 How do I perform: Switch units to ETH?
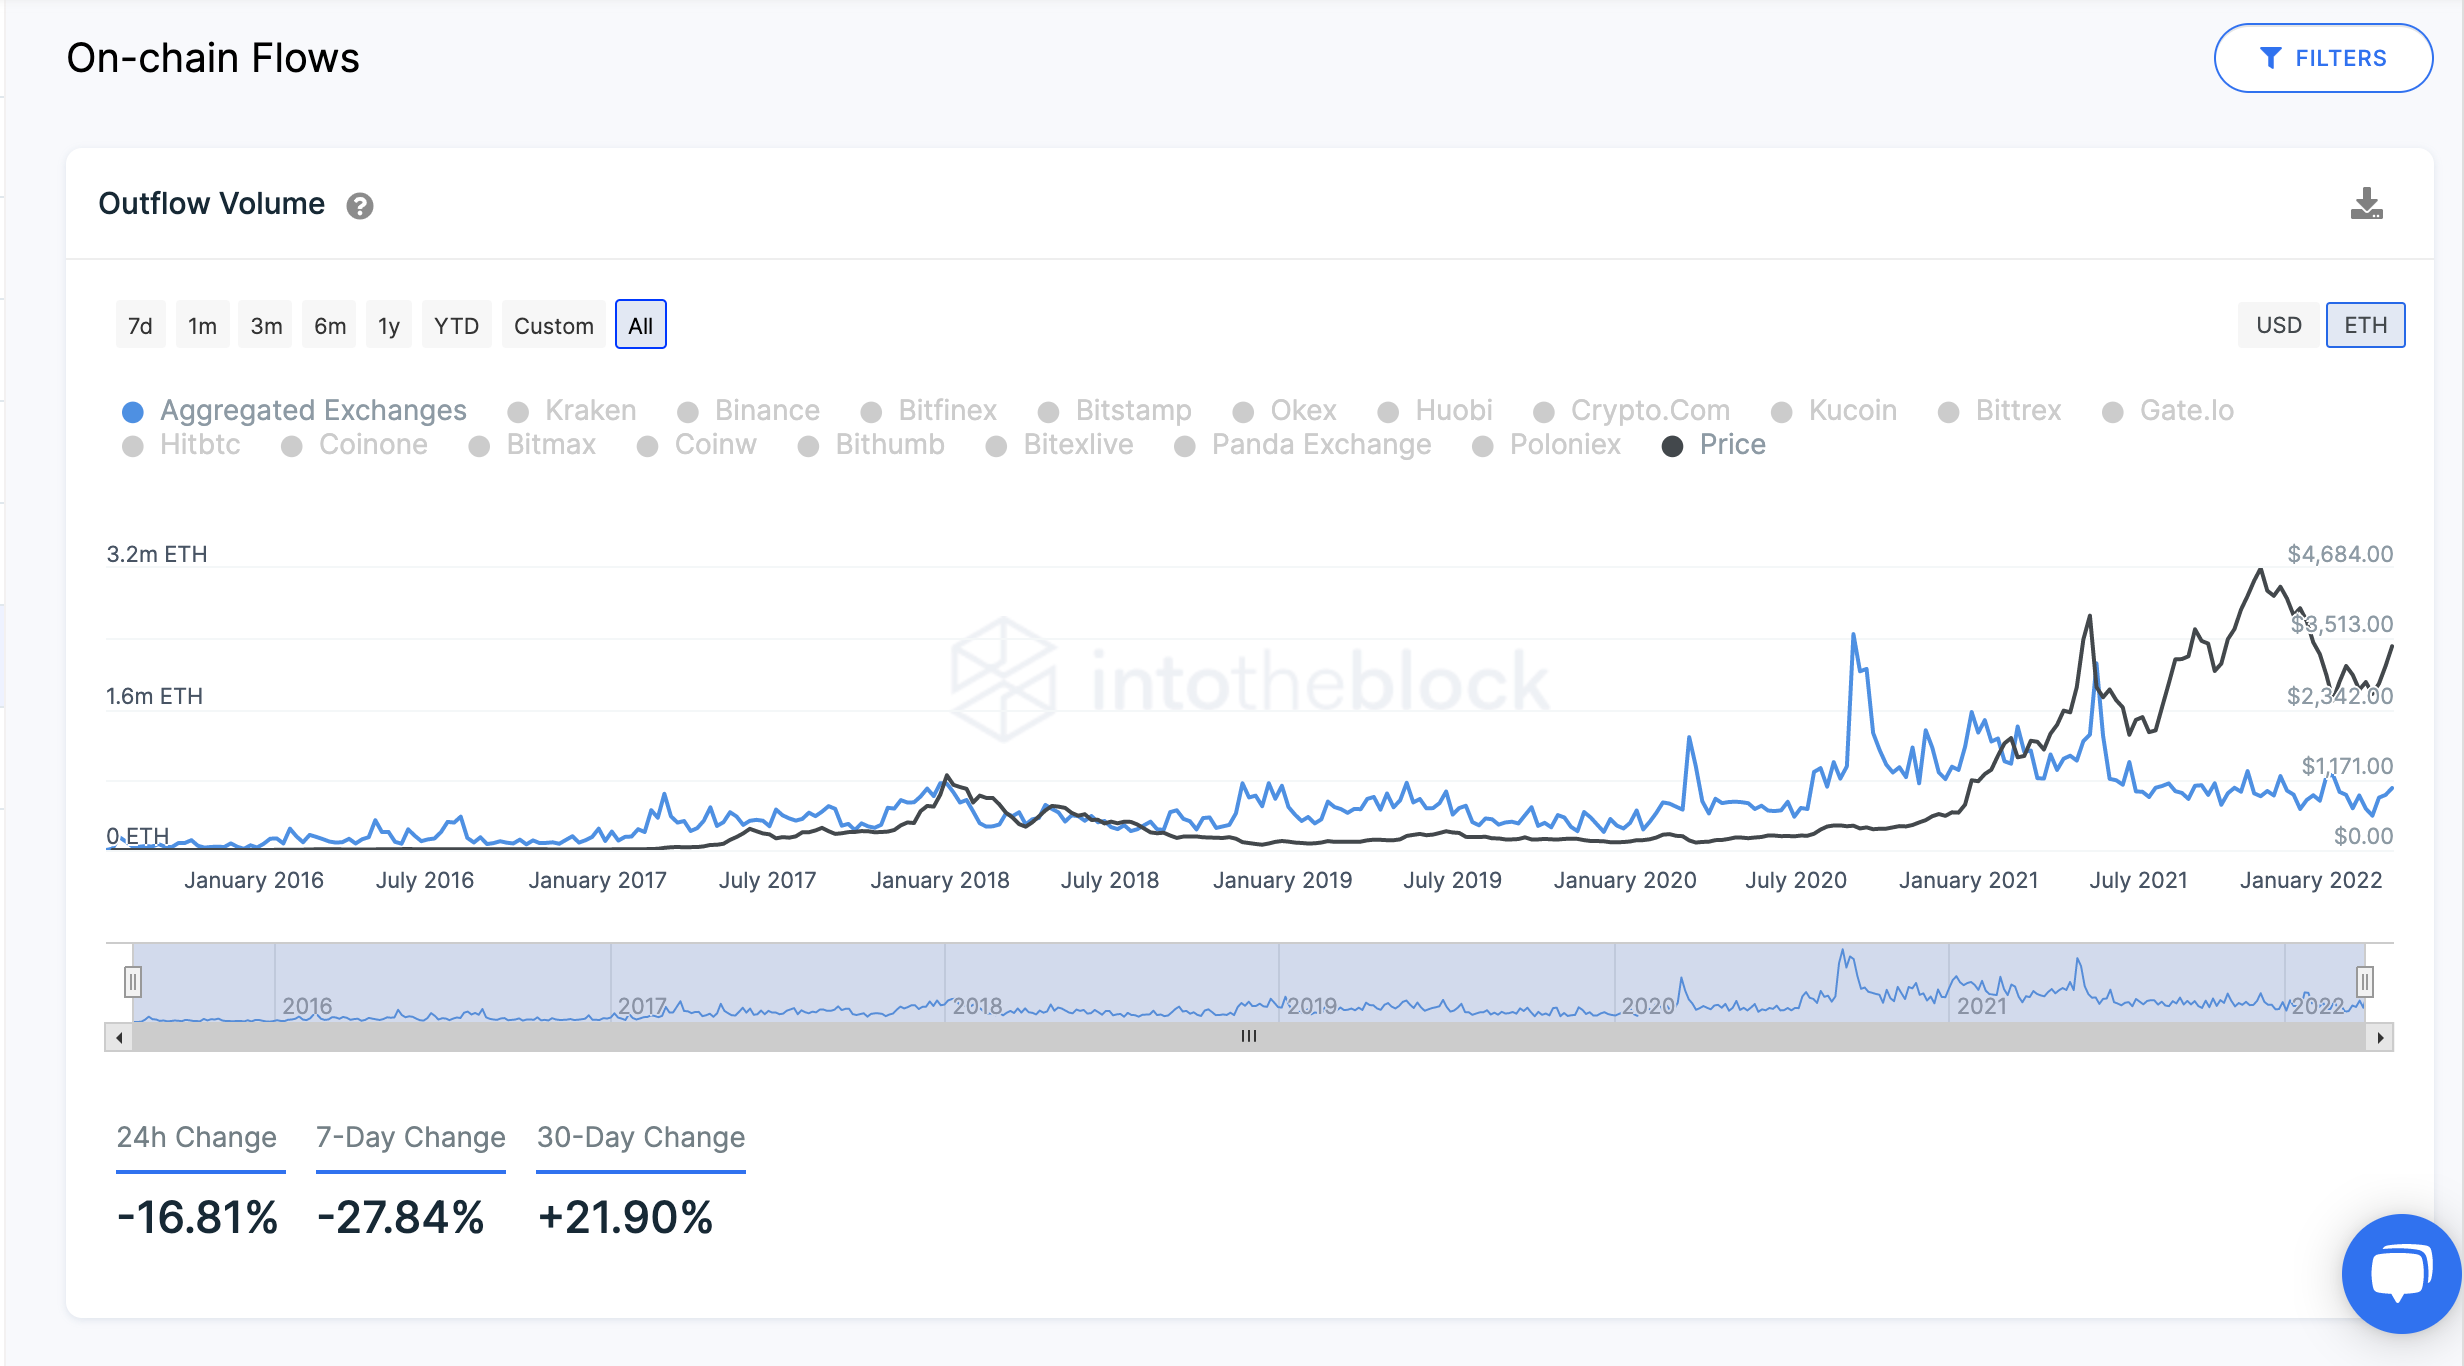pyautogui.click(x=2365, y=325)
